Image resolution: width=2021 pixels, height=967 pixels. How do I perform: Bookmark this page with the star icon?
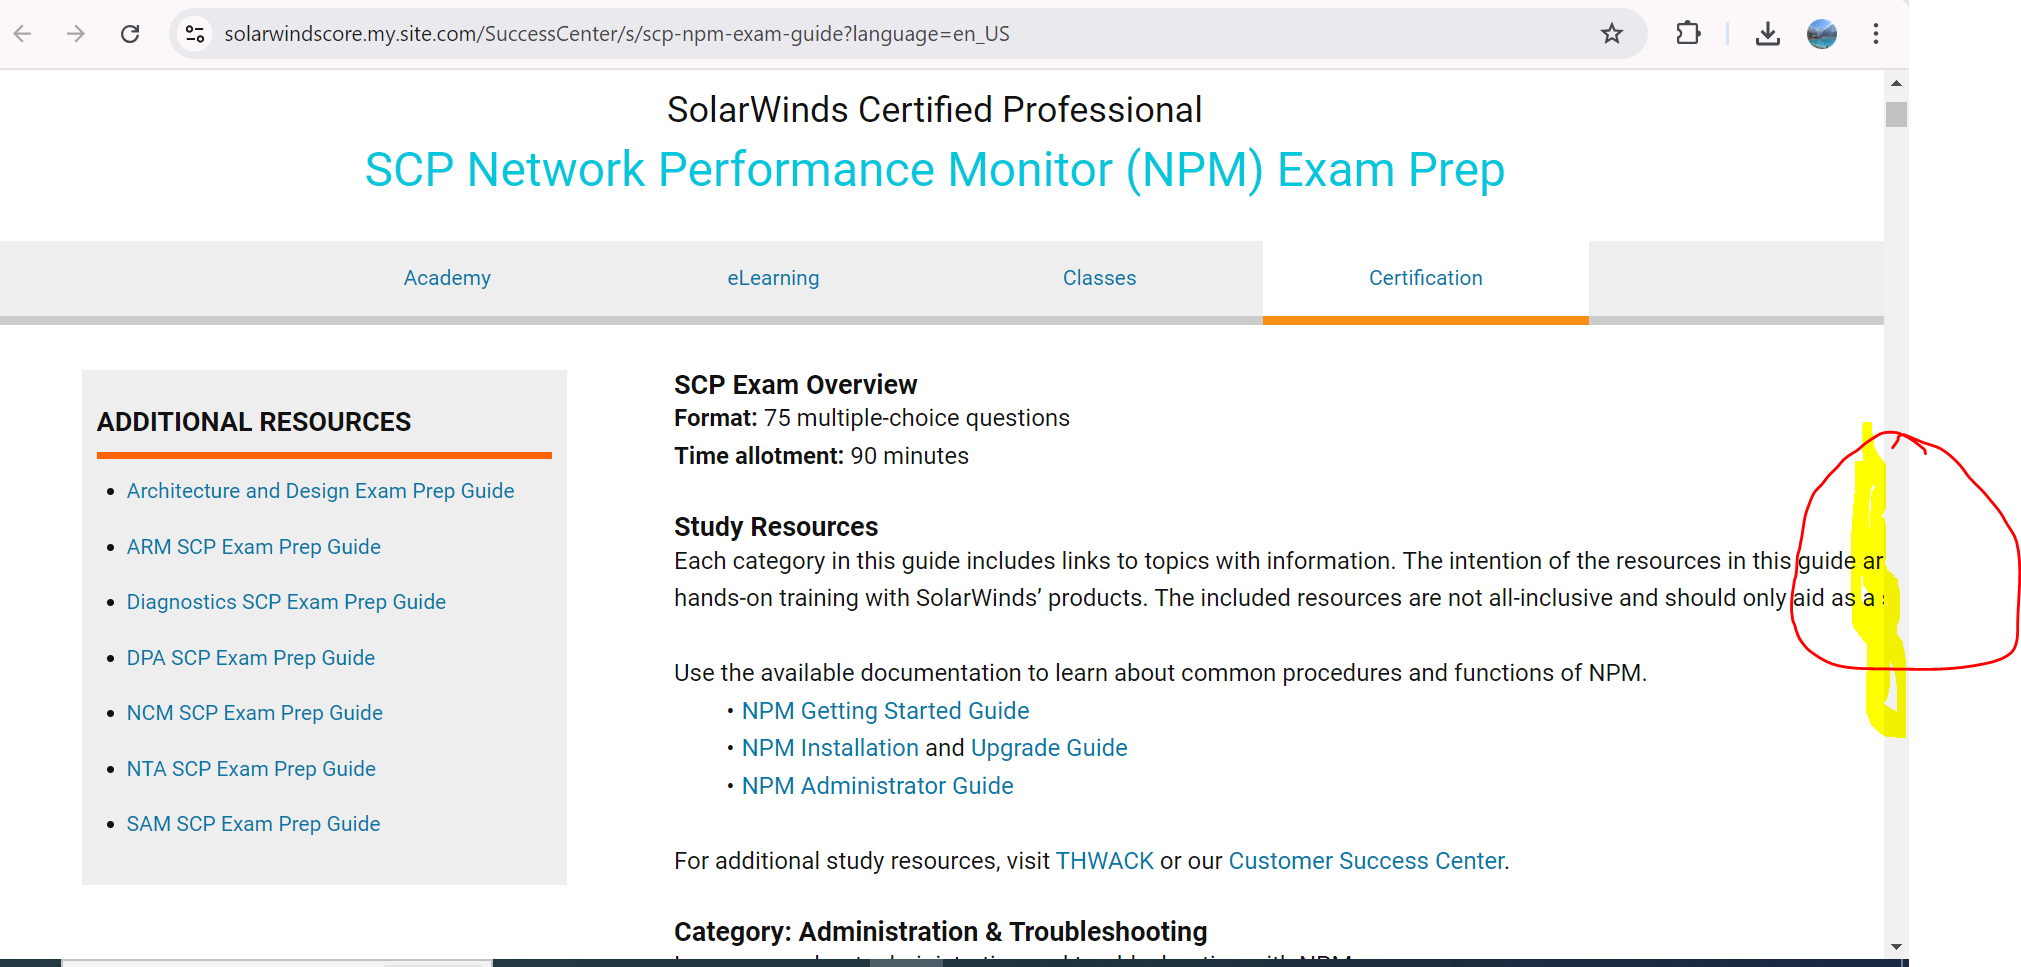pos(1611,34)
